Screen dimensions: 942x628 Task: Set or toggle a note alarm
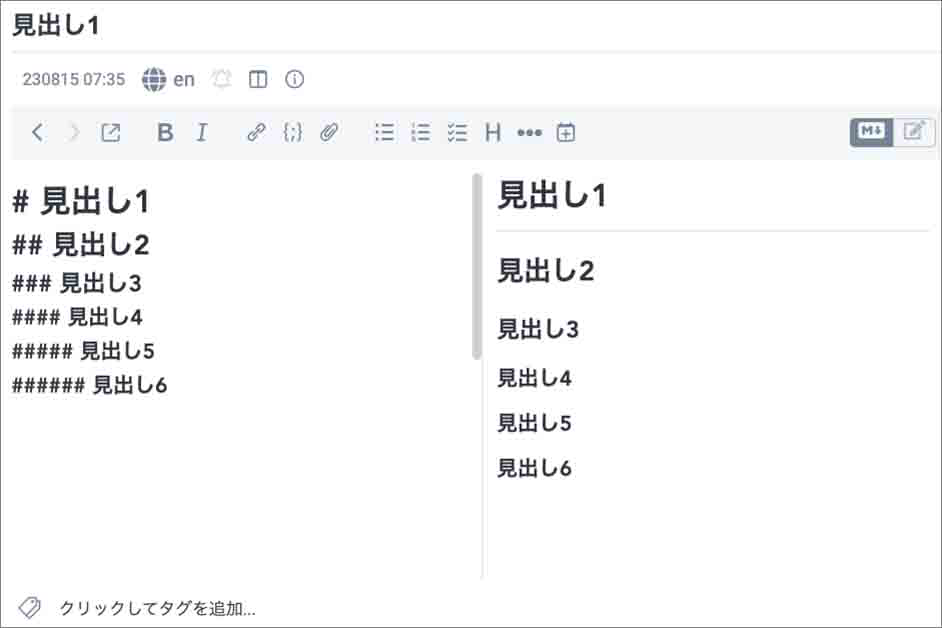[221, 78]
